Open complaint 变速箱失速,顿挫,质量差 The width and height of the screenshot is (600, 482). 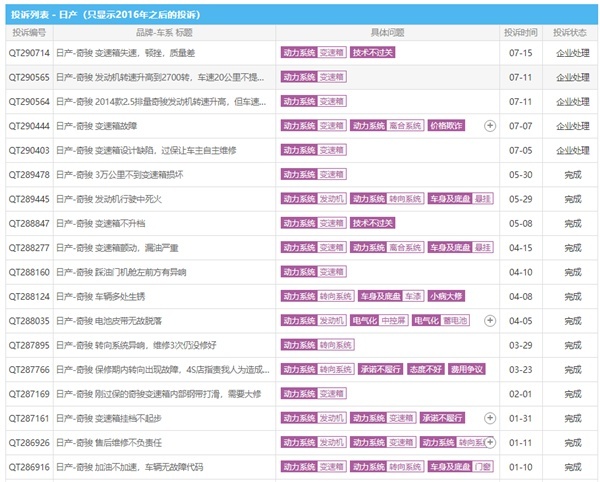pos(126,53)
